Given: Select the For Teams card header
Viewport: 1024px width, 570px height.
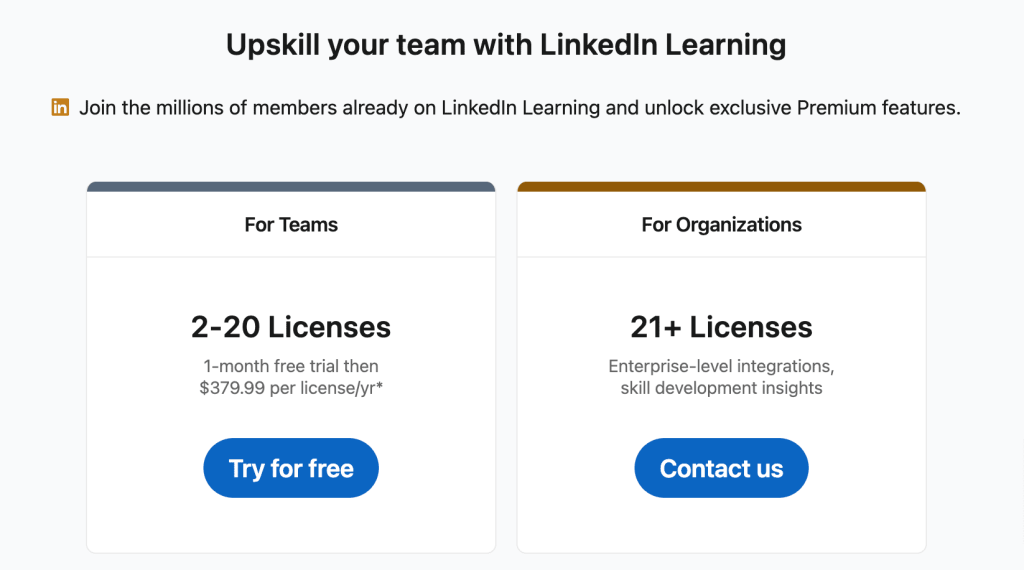Looking at the screenshot, I should pos(291,225).
